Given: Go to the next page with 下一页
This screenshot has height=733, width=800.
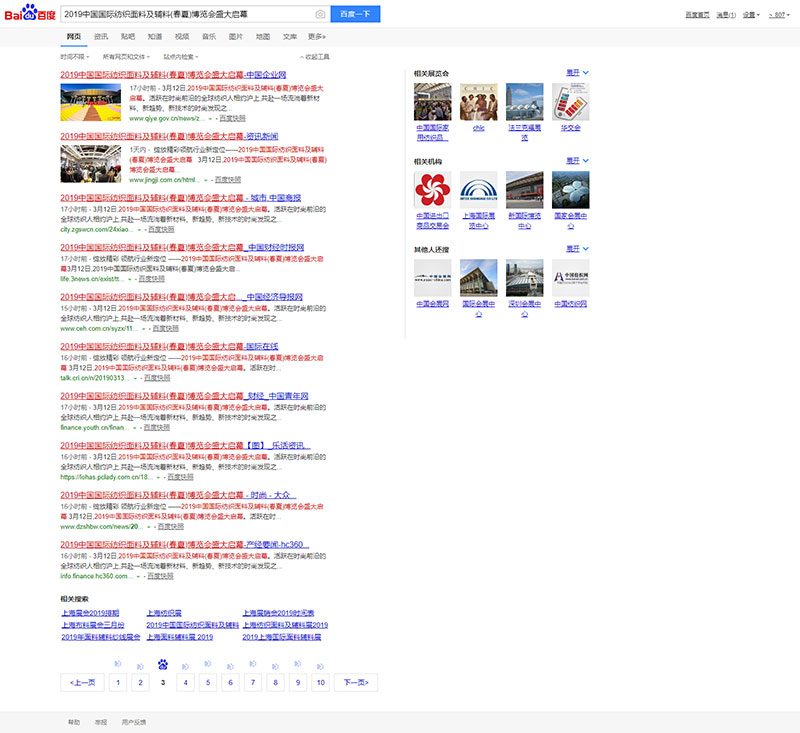Looking at the screenshot, I should pyautogui.click(x=356, y=683).
